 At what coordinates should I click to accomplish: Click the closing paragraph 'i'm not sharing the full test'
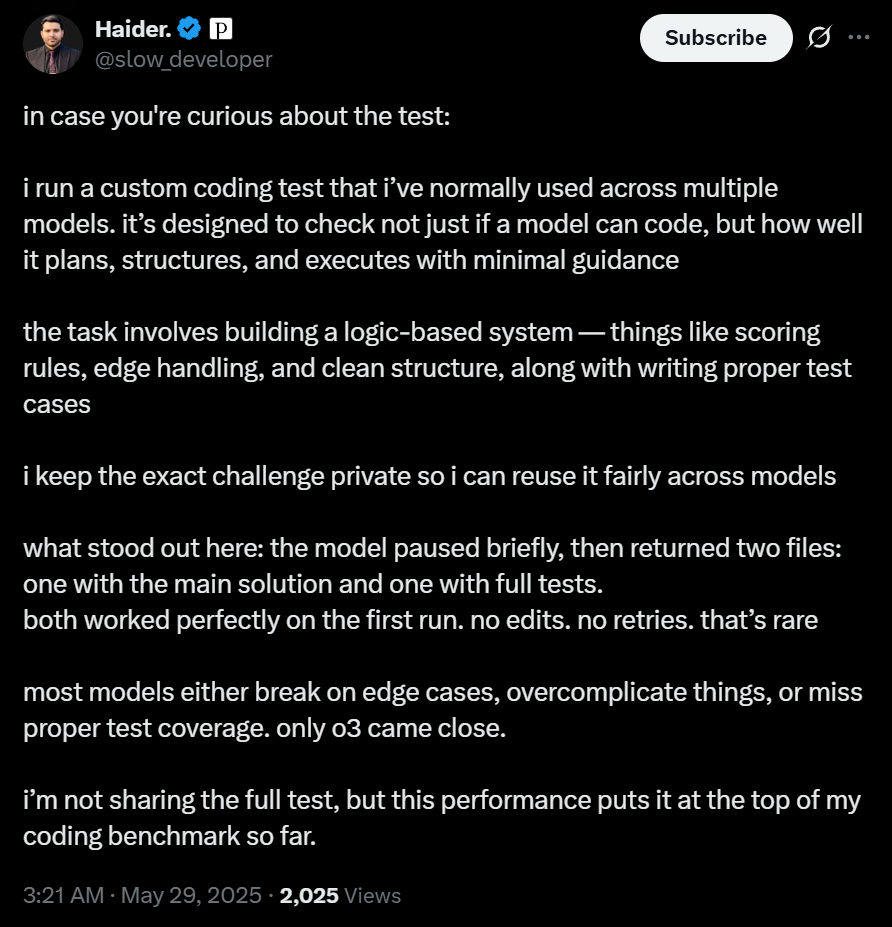point(442,818)
